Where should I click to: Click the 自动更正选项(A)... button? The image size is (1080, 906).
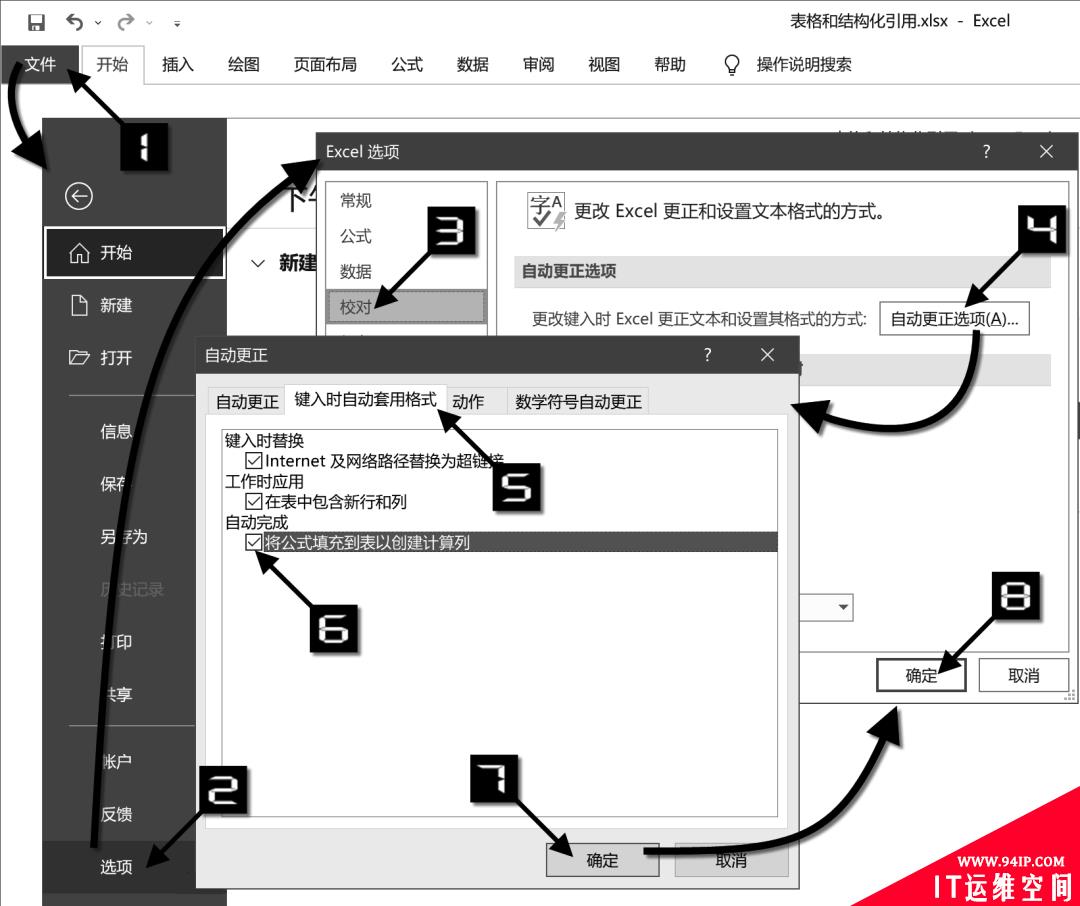(x=954, y=319)
